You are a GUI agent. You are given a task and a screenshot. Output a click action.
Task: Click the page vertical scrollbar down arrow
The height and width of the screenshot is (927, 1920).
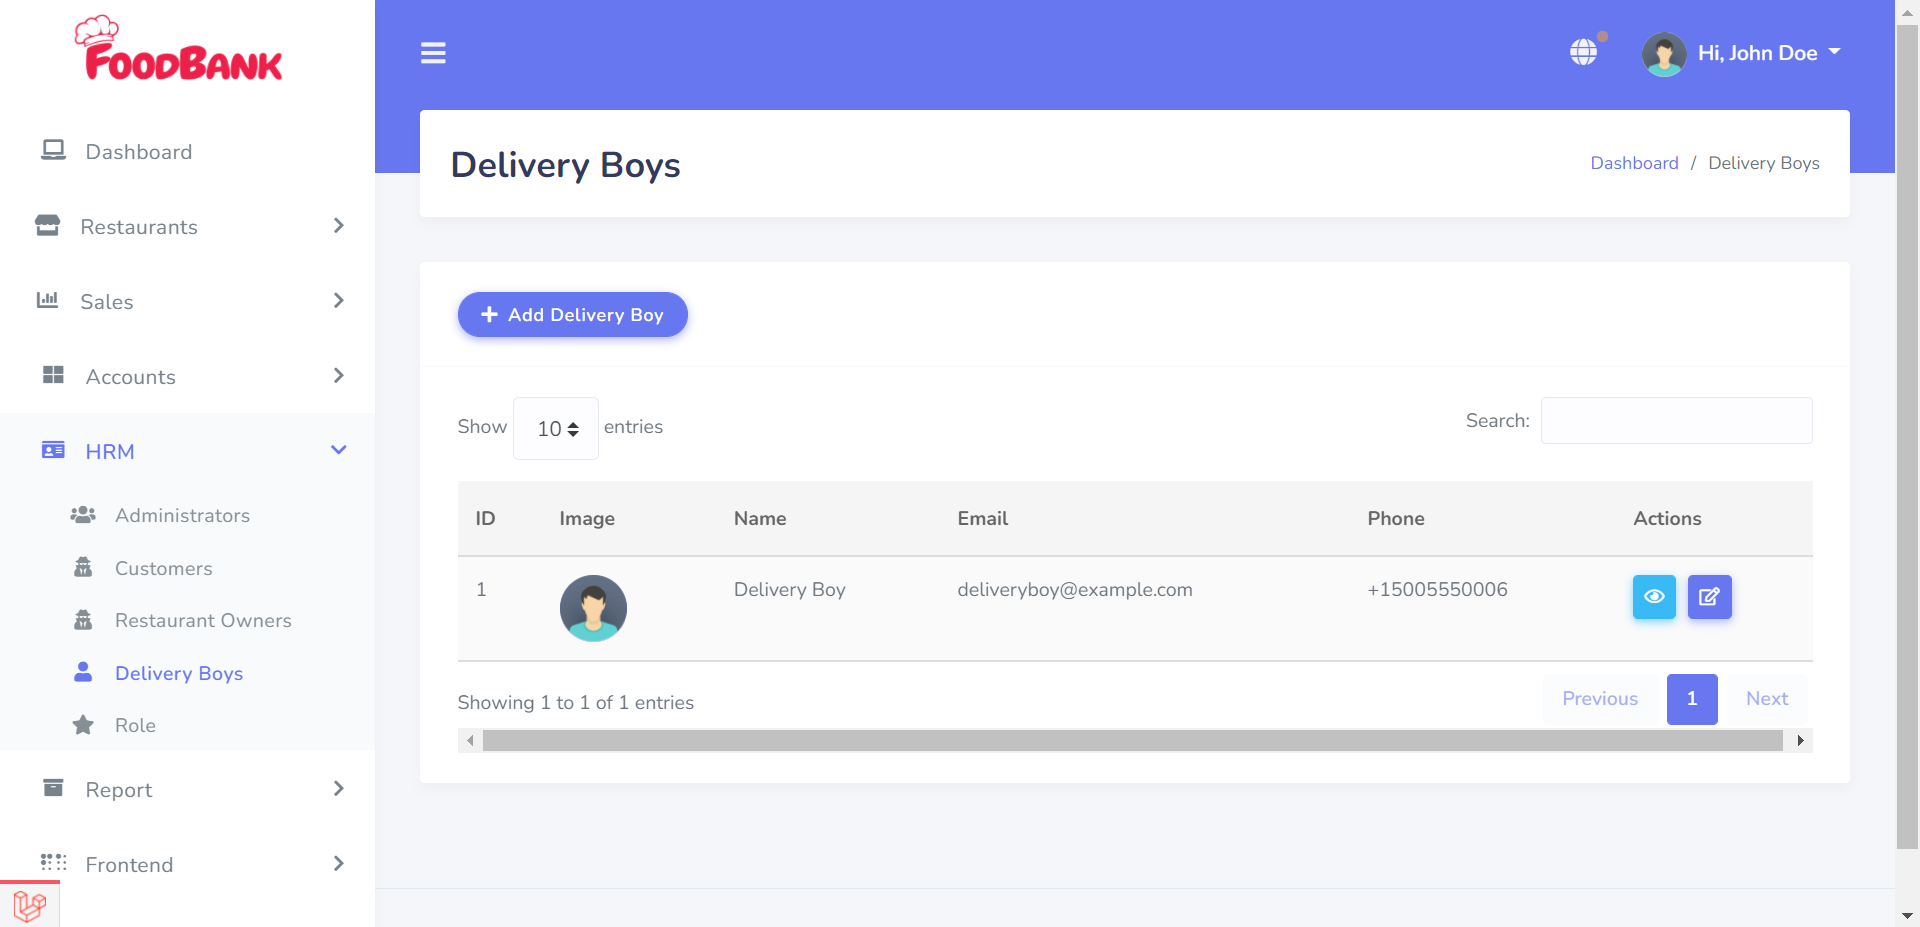tap(1907, 915)
